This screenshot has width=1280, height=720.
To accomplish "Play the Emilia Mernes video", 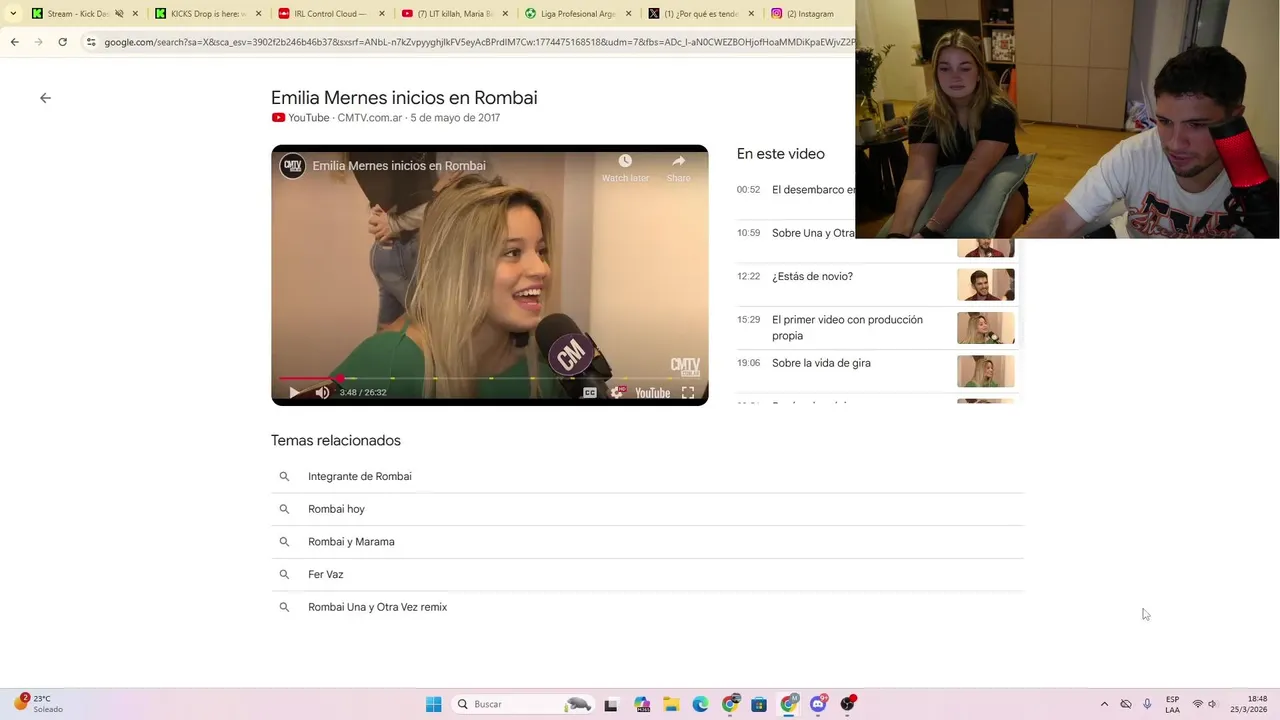I will coord(294,393).
